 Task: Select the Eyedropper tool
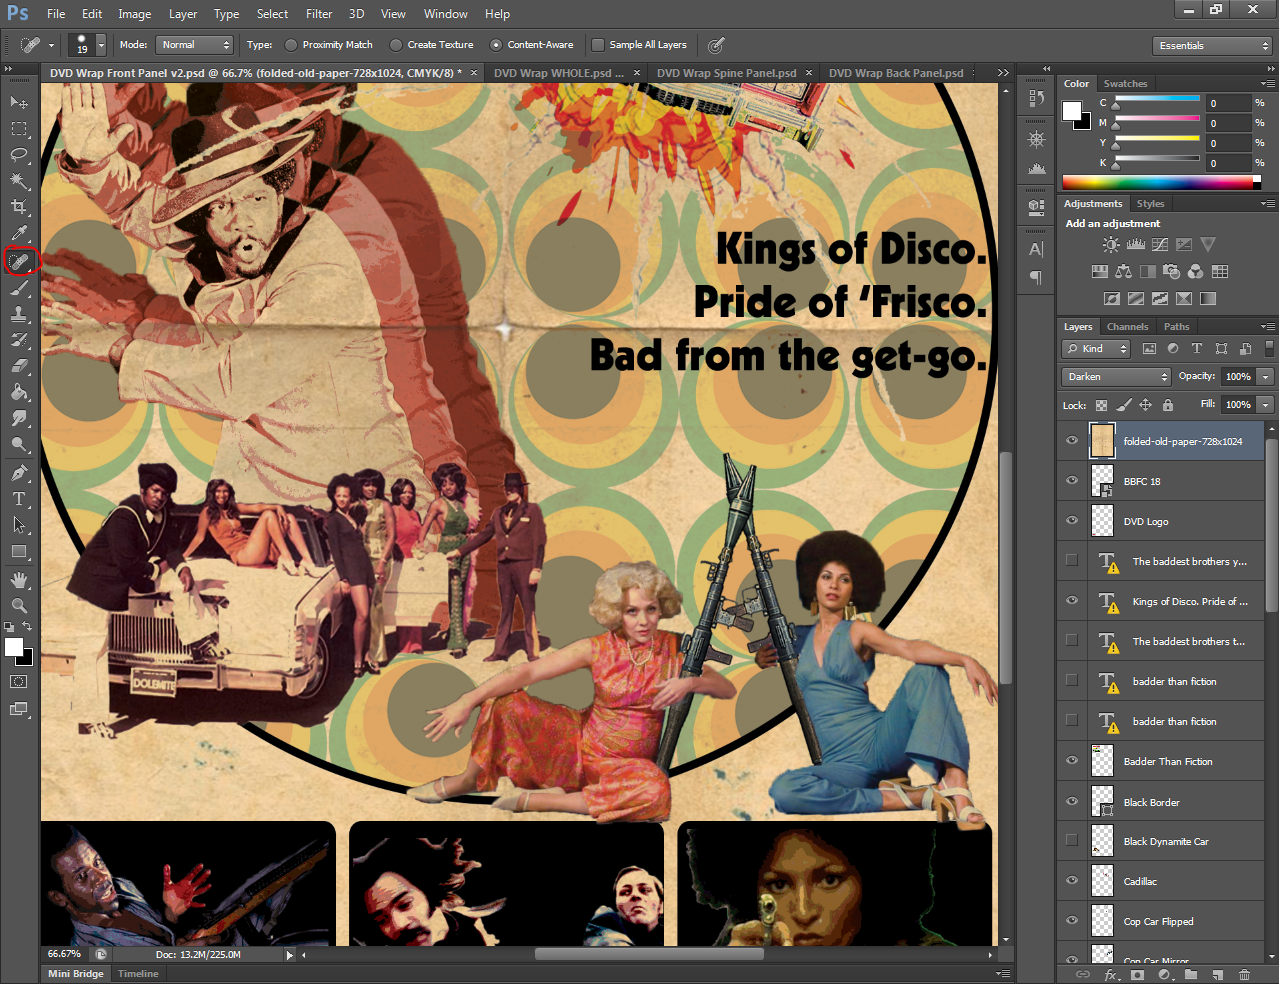coord(19,234)
